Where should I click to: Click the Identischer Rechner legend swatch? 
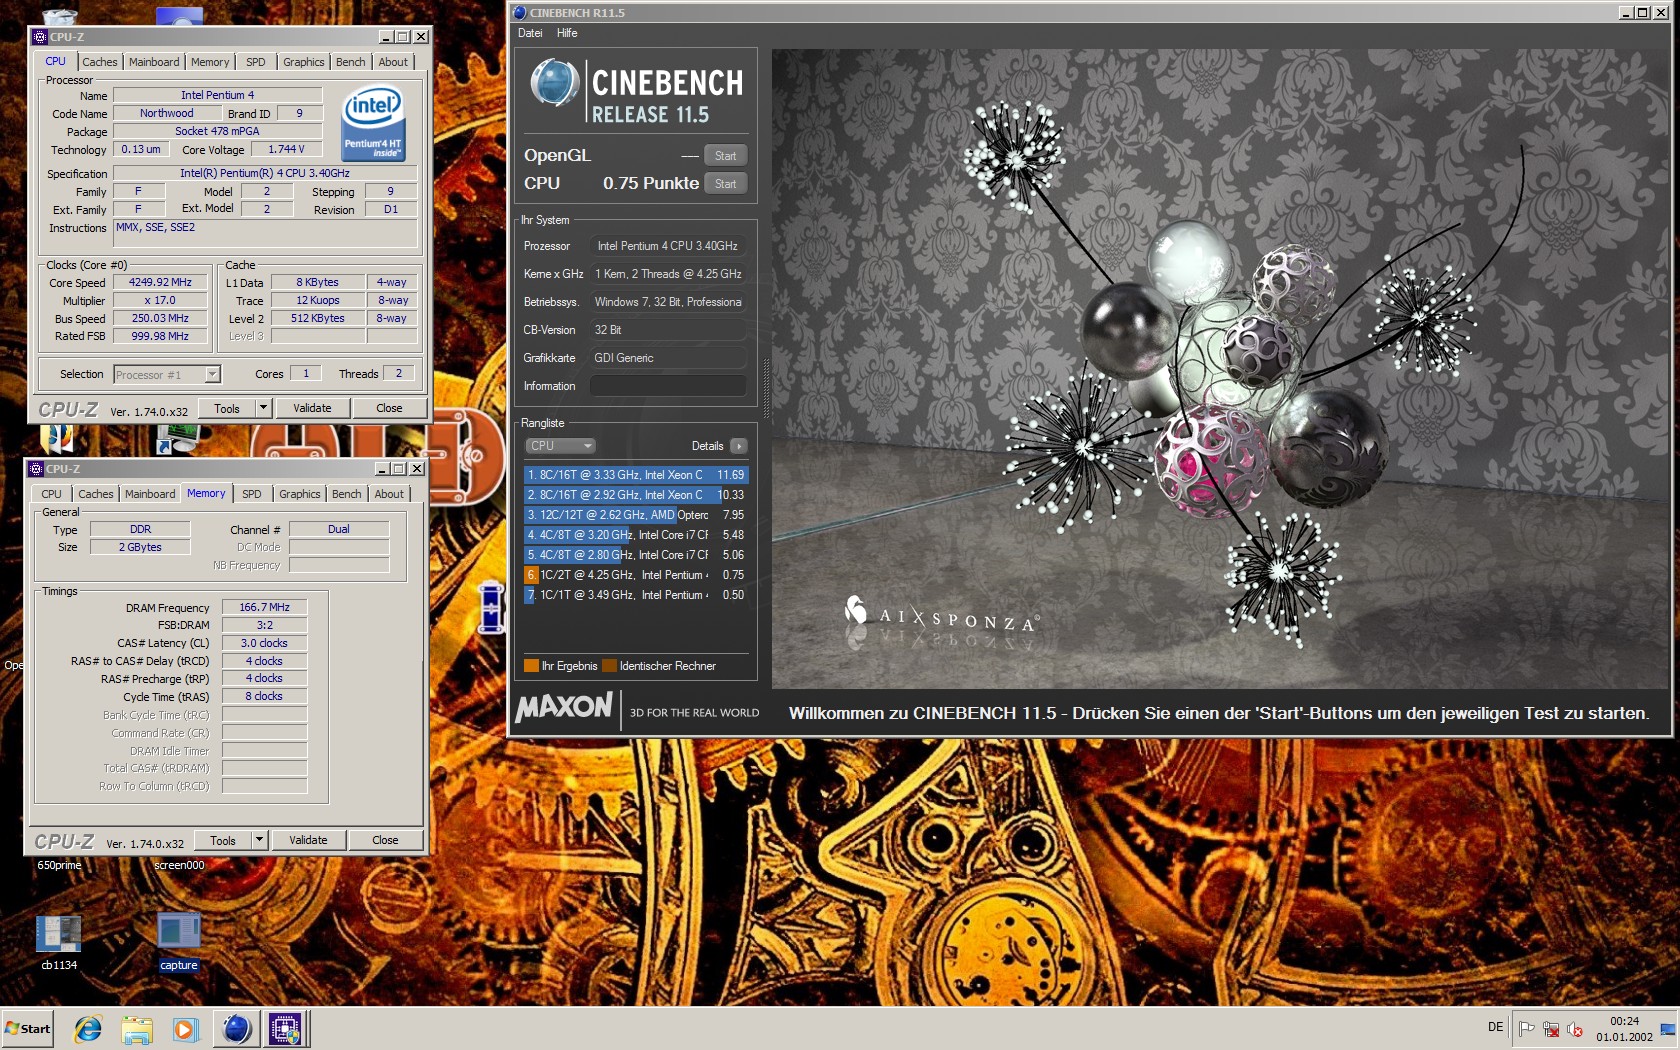[x=610, y=666]
